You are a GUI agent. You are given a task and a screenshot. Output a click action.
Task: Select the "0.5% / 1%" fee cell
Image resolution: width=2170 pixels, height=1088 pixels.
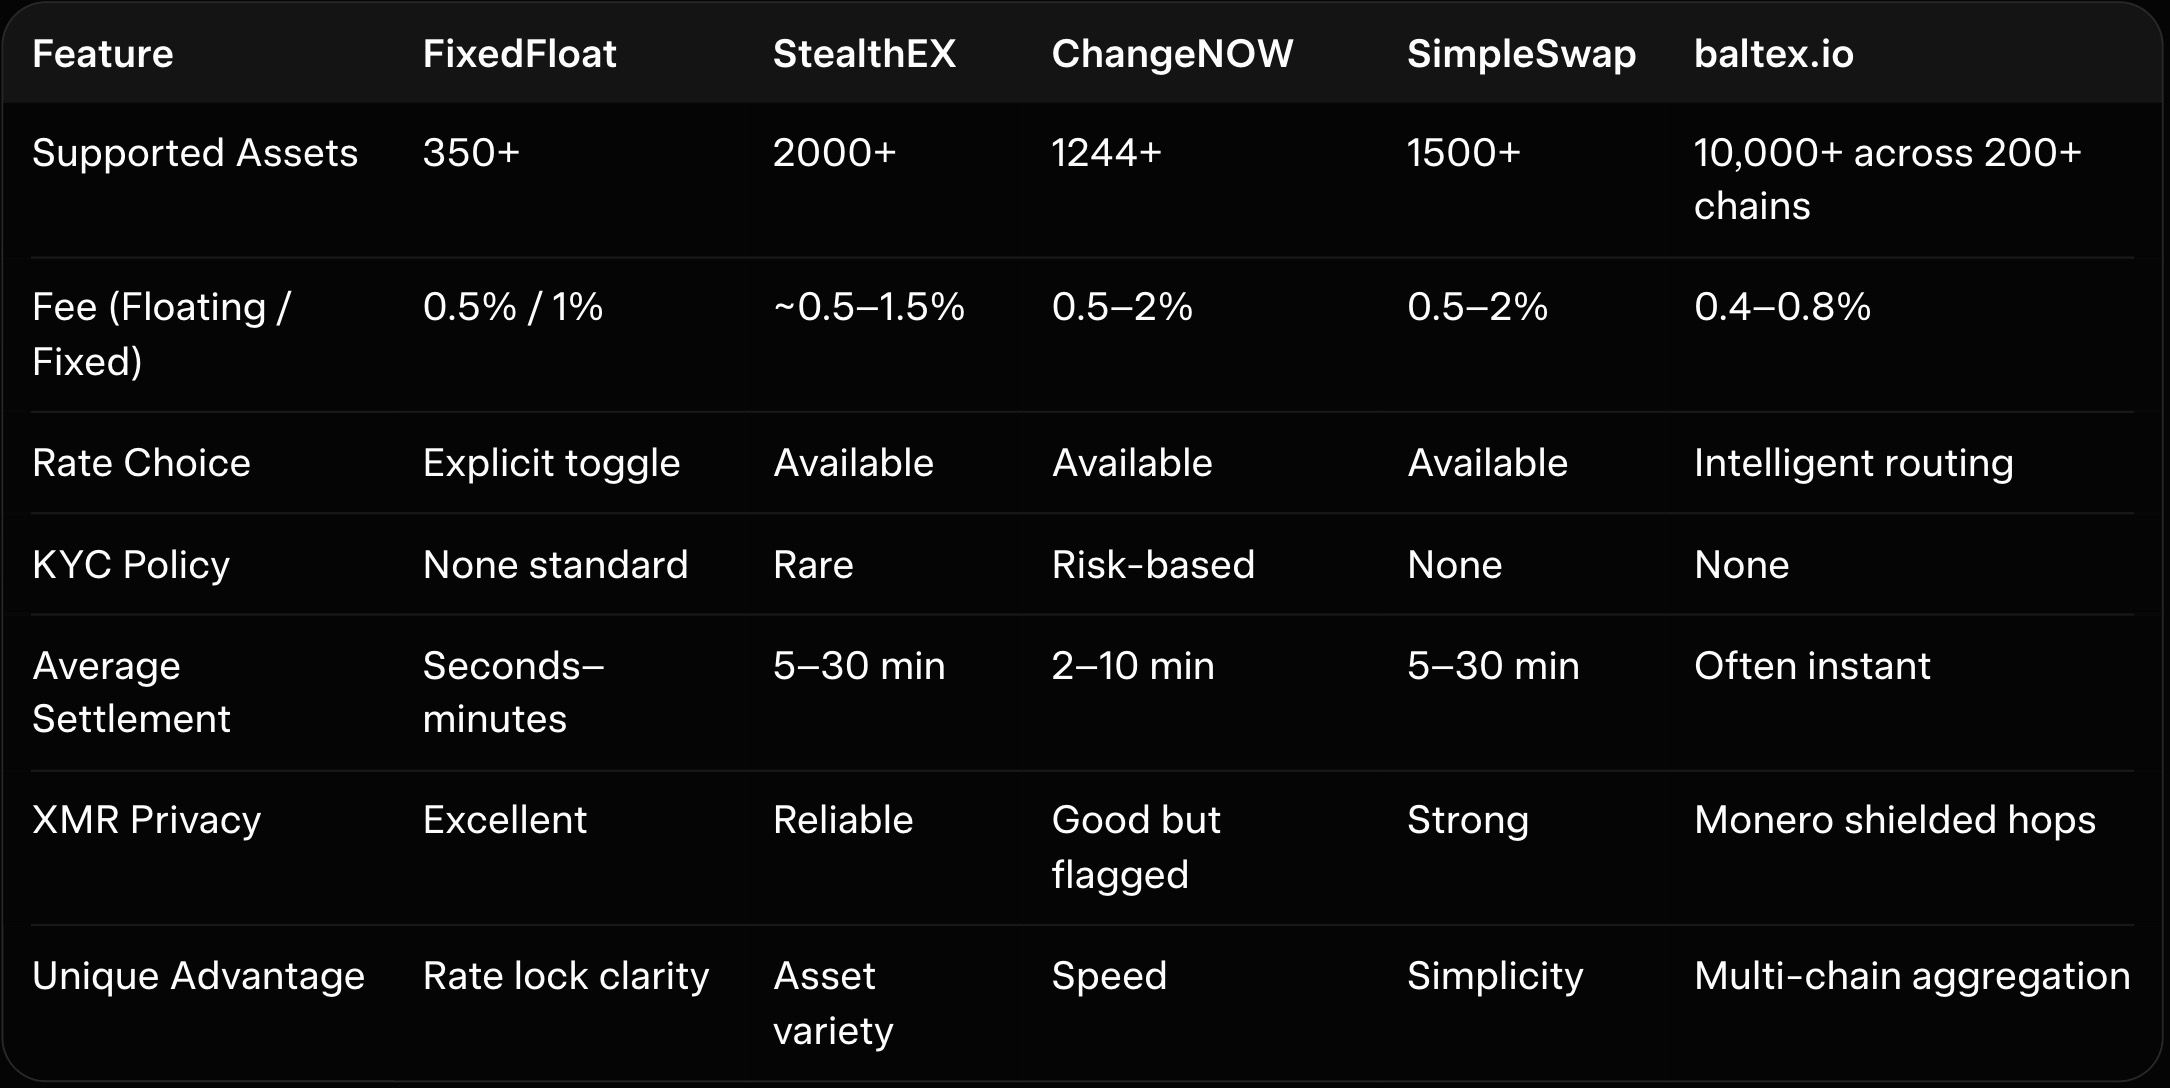(512, 307)
